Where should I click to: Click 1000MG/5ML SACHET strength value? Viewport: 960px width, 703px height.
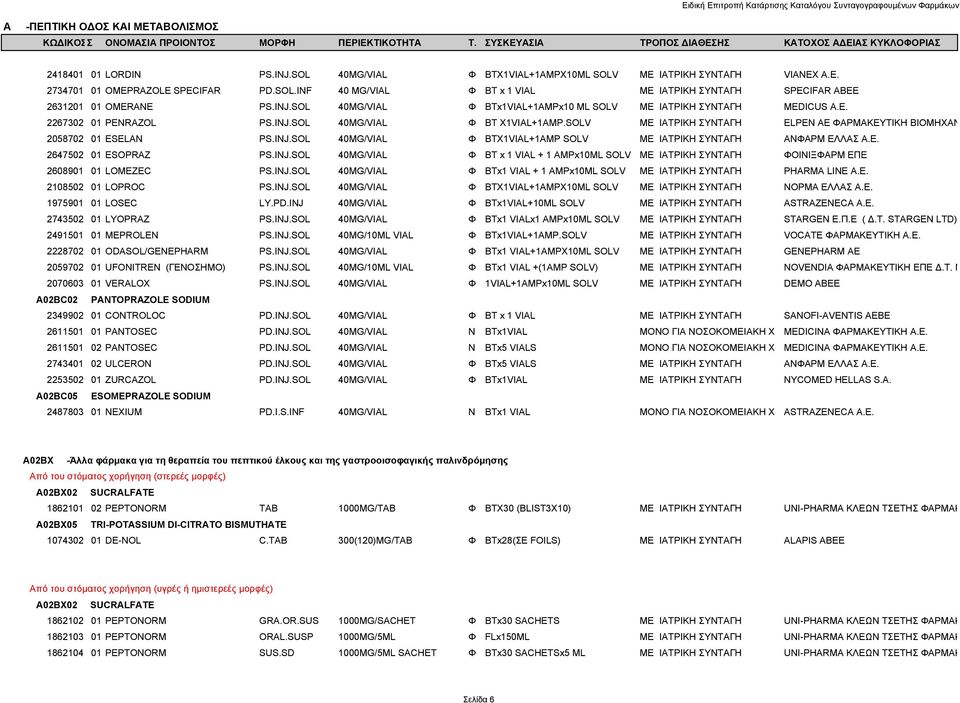[x=388, y=653]
